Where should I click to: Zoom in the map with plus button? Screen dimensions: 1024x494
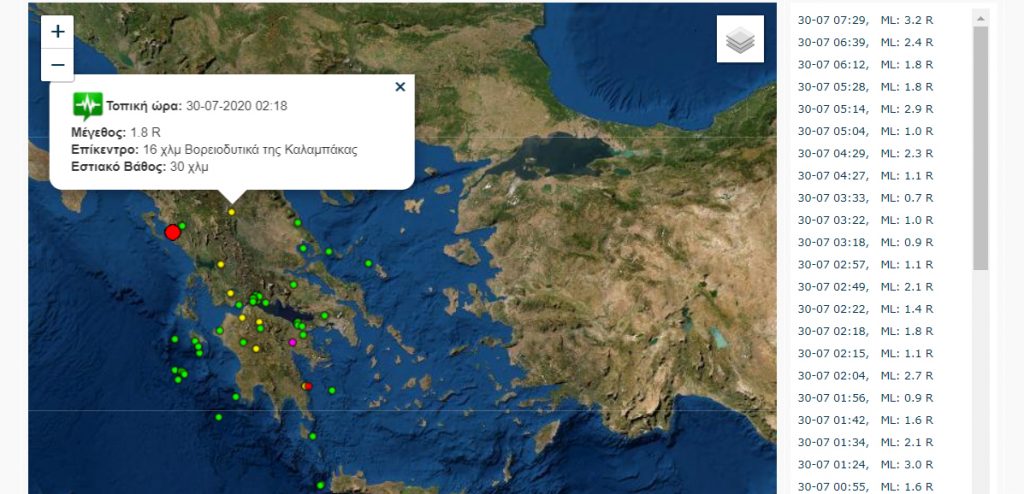pos(57,32)
